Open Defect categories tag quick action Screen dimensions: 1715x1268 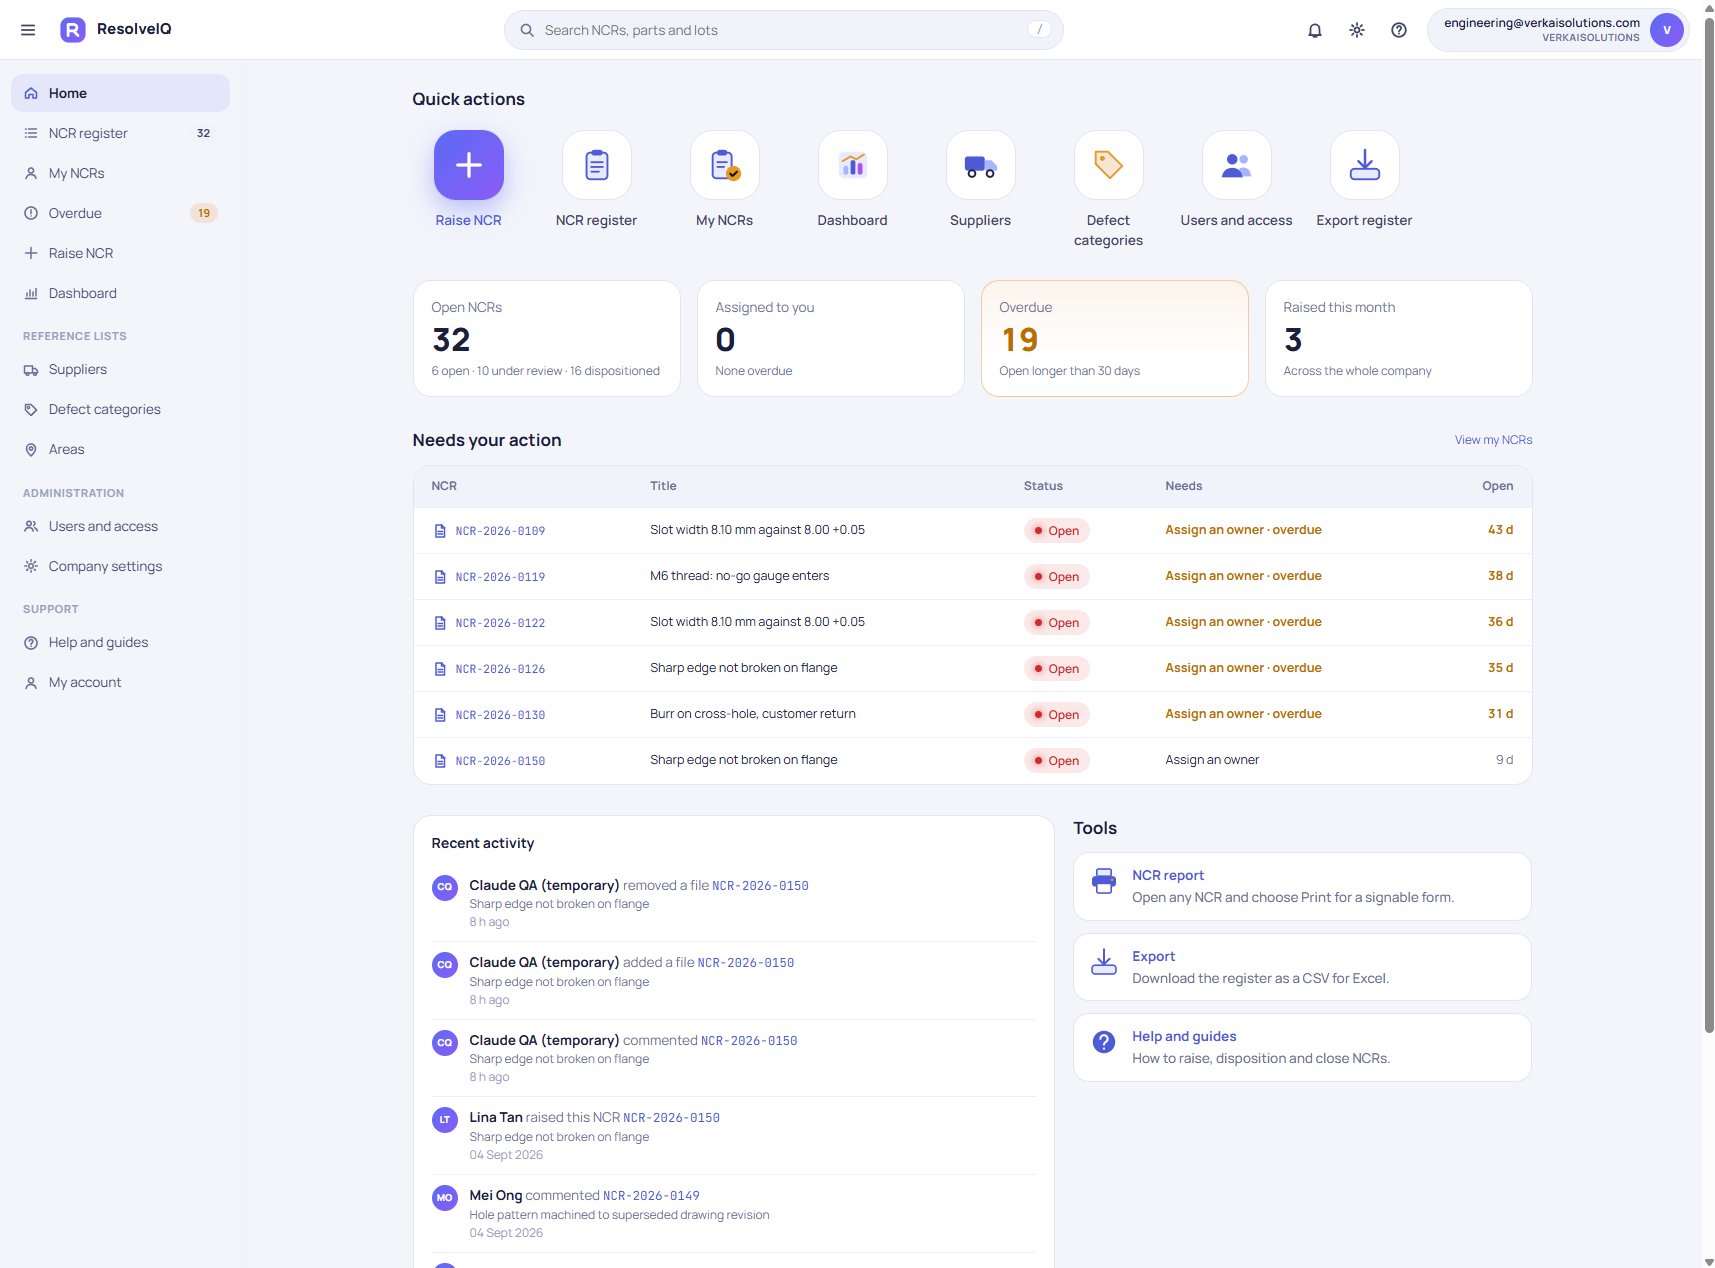pos(1109,165)
